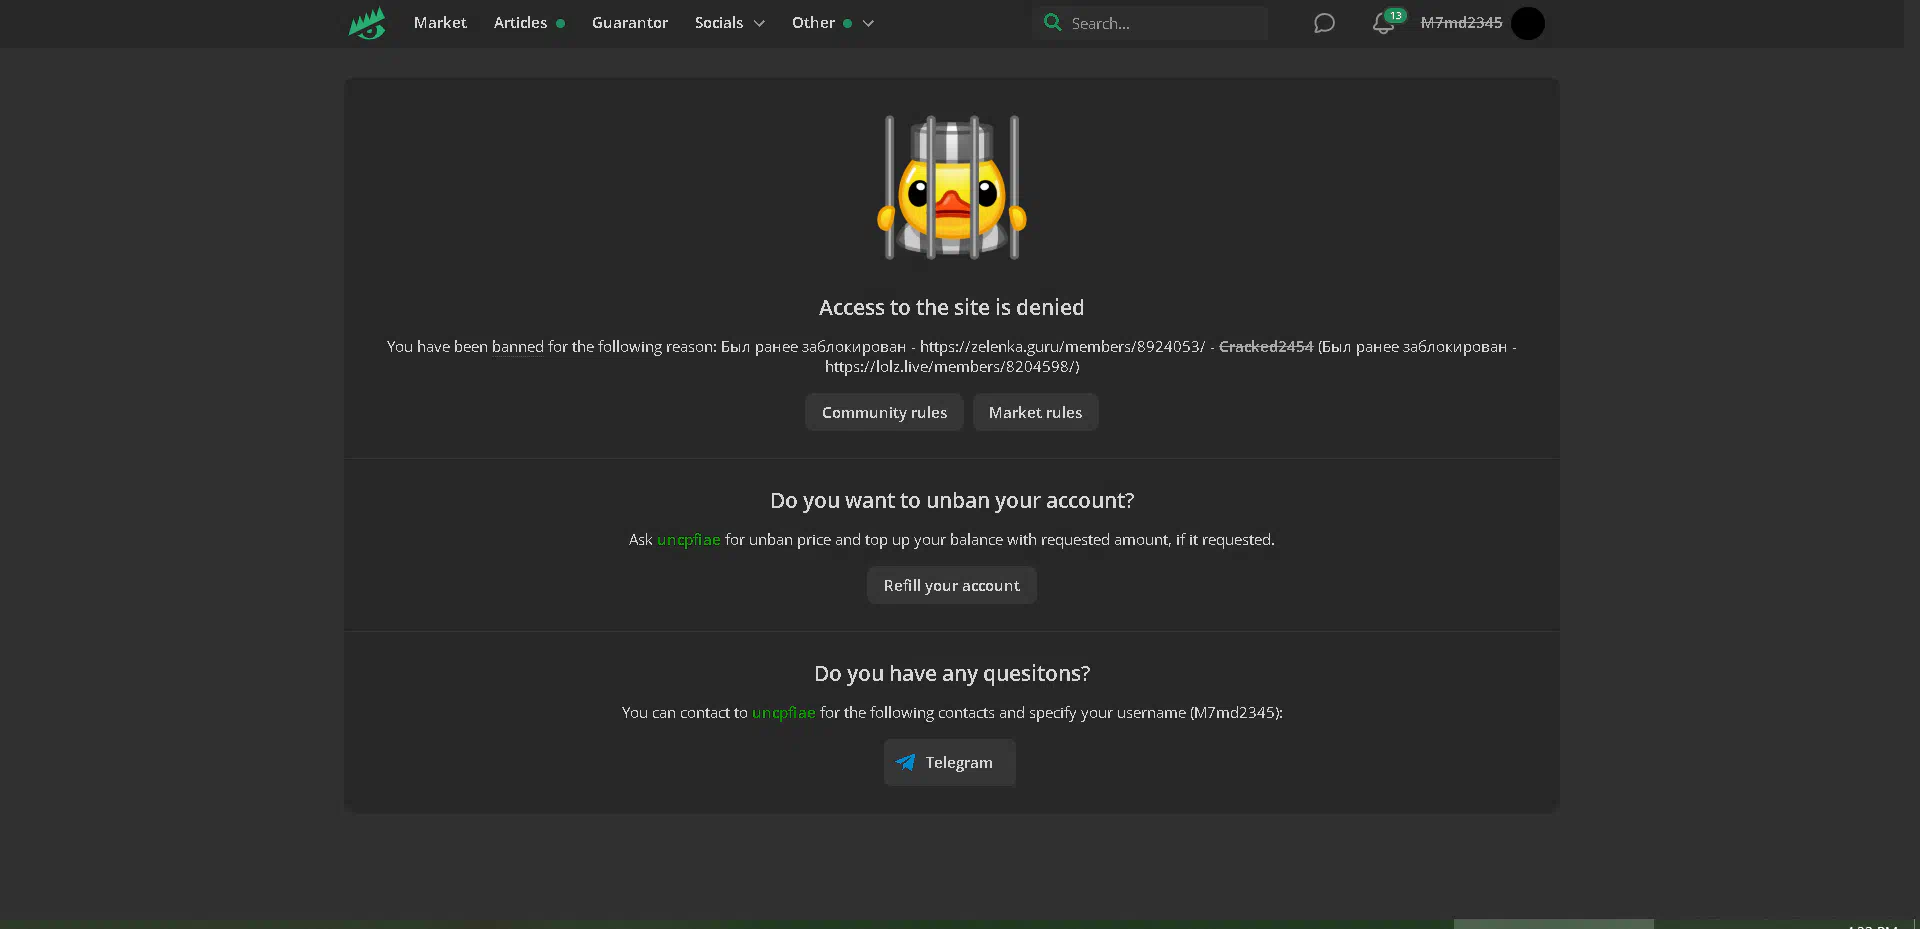This screenshot has width=1920, height=929.
Task: Click the green eye site logo
Action: click(x=367, y=23)
